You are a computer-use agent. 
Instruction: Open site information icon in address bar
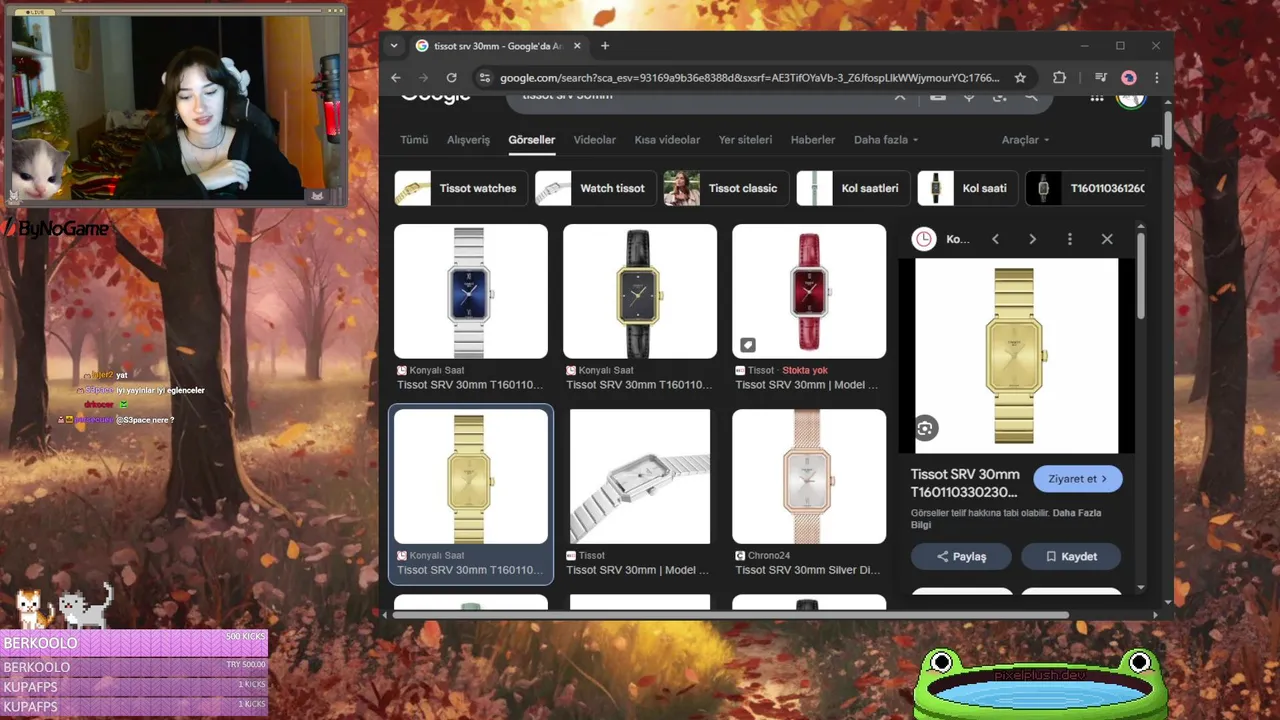[484, 78]
